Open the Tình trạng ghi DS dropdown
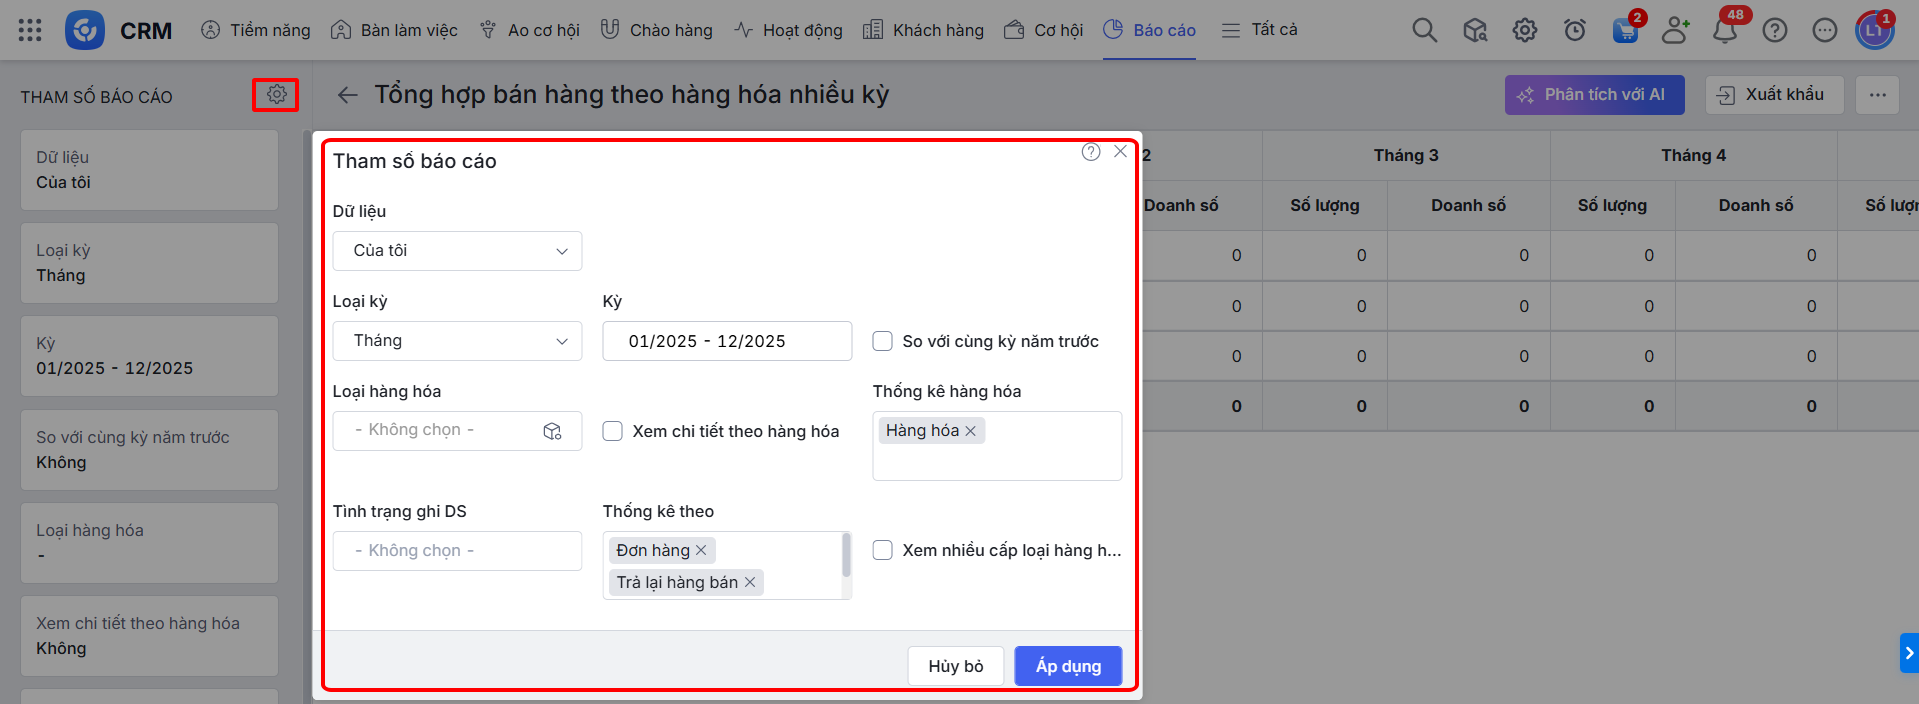 [457, 551]
